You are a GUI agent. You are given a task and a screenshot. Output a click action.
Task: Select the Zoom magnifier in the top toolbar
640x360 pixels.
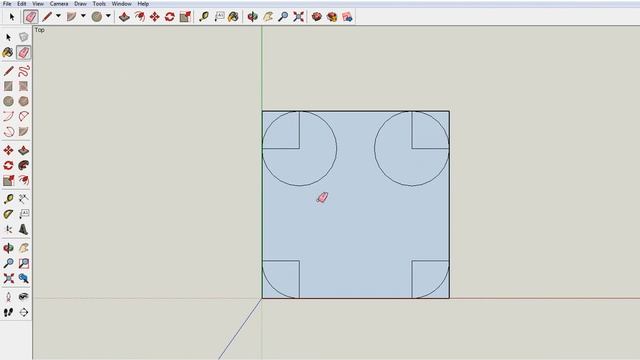[x=283, y=17]
